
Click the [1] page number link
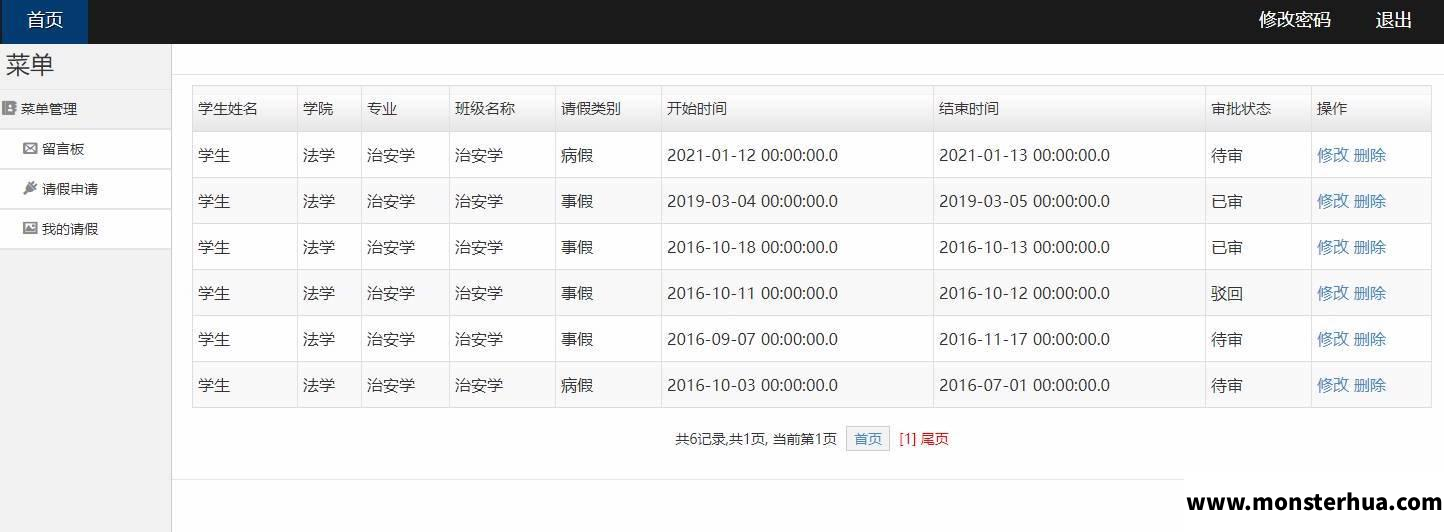(908, 438)
